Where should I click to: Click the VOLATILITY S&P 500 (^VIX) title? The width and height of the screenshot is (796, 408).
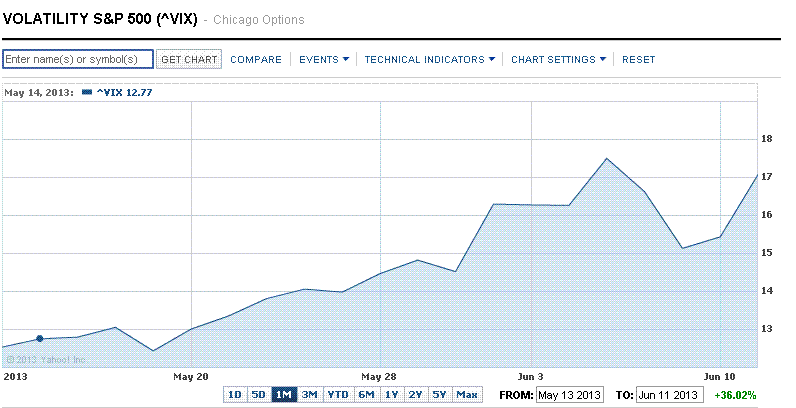pos(100,19)
